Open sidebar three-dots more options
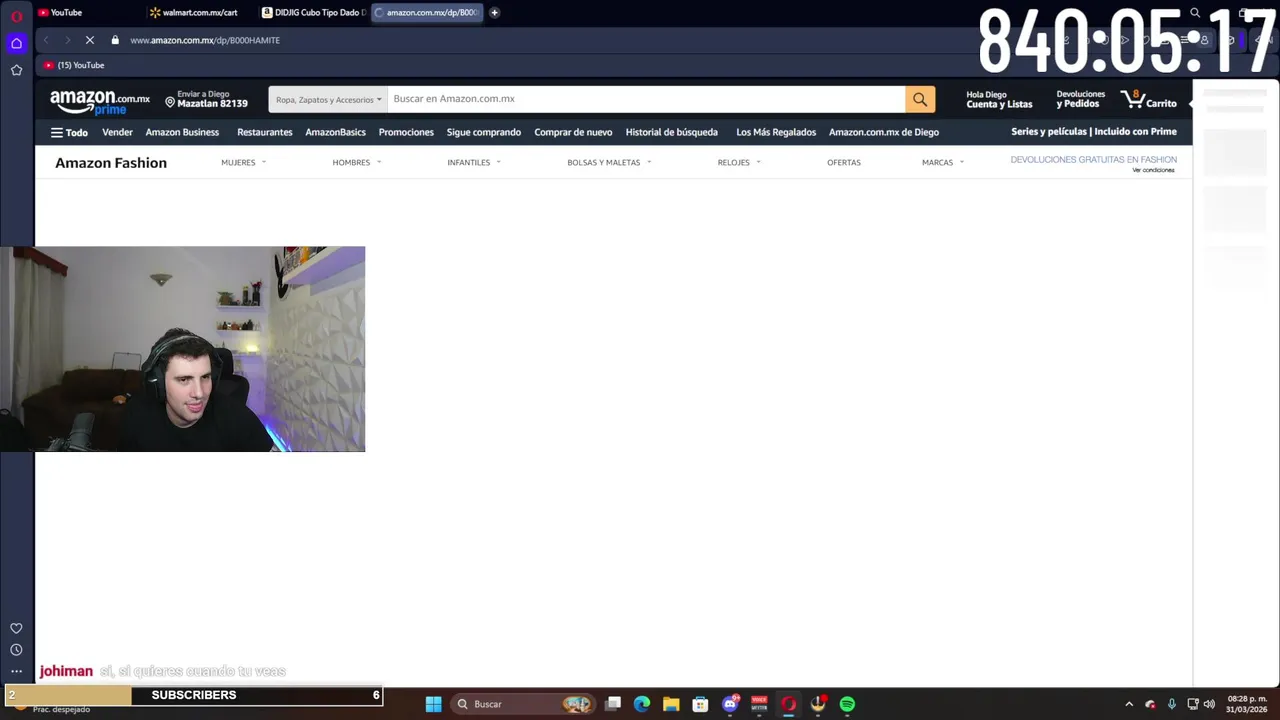This screenshot has width=1280, height=720. tap(16, 672)
